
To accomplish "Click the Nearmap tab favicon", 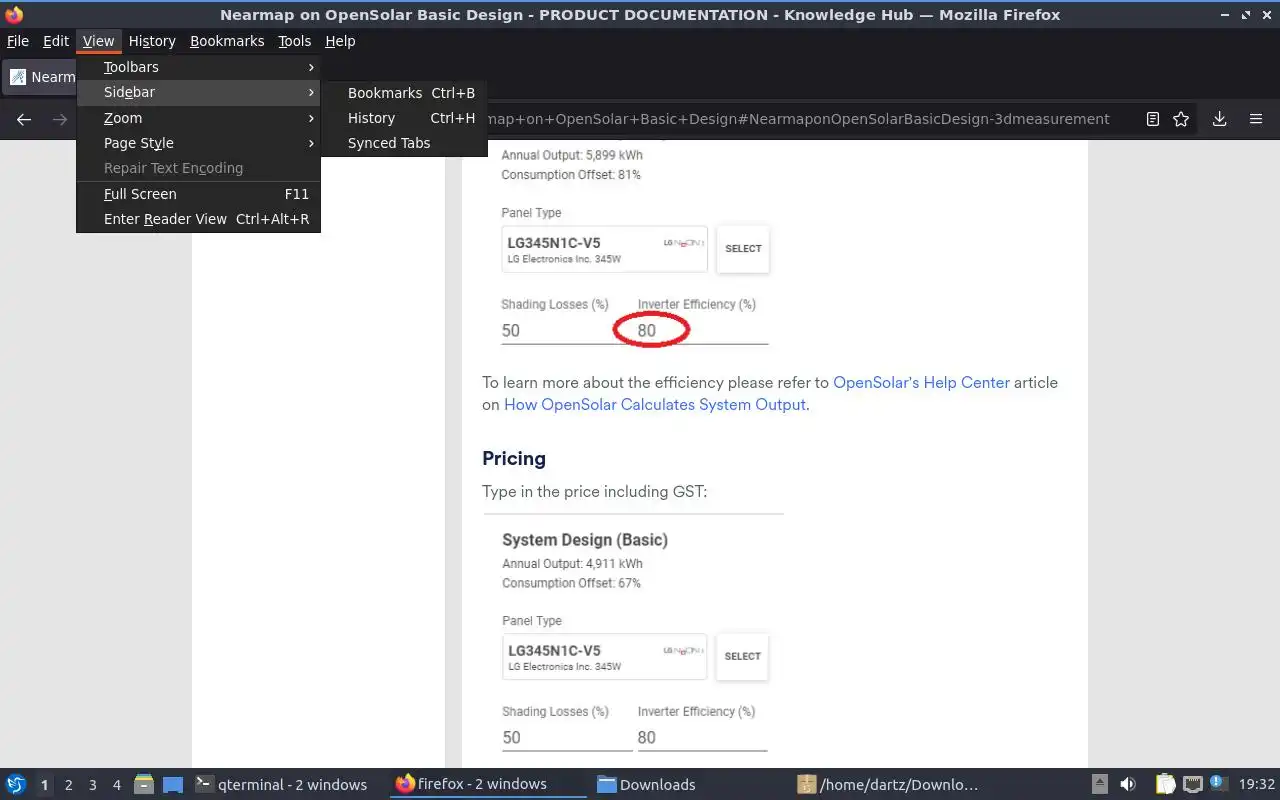I will (x=17, y=77).
